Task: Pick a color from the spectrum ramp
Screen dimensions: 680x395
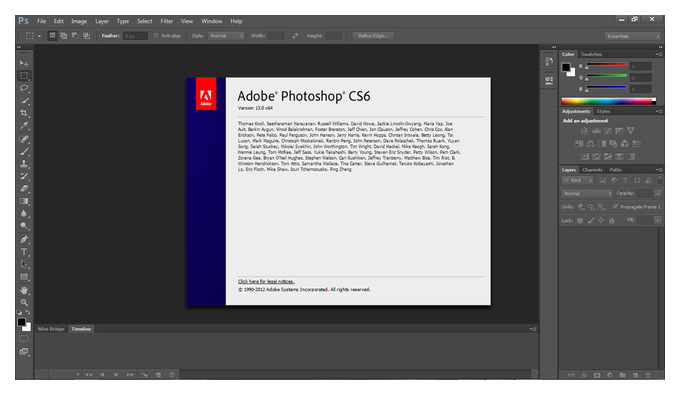Action: 608,101
